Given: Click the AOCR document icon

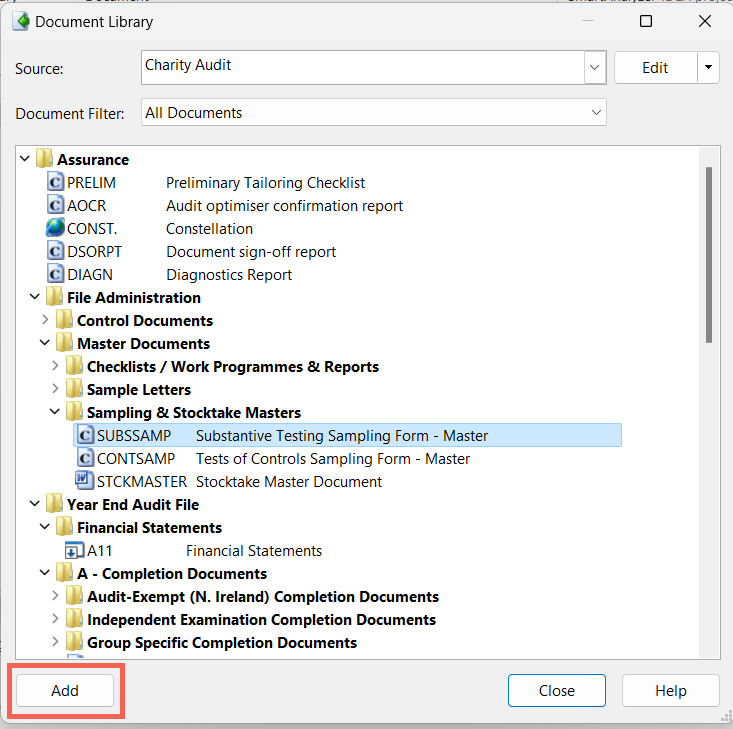Looking at the screenshot, I should coord(55,204).
